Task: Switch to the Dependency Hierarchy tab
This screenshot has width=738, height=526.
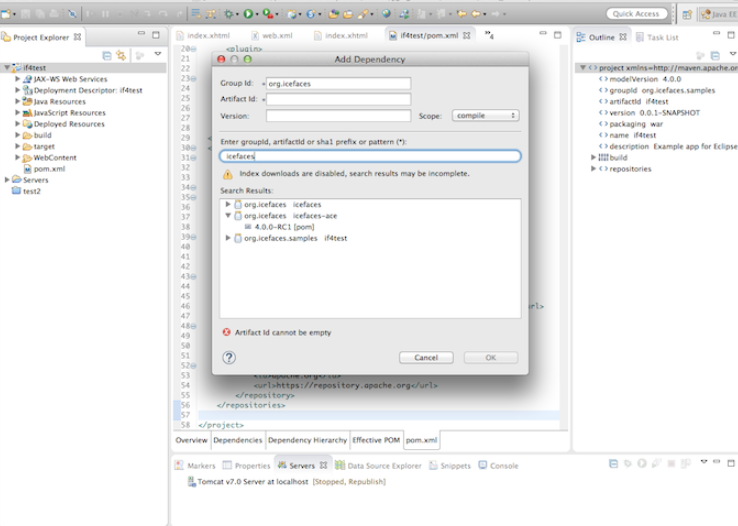Action: pos(307,440)
